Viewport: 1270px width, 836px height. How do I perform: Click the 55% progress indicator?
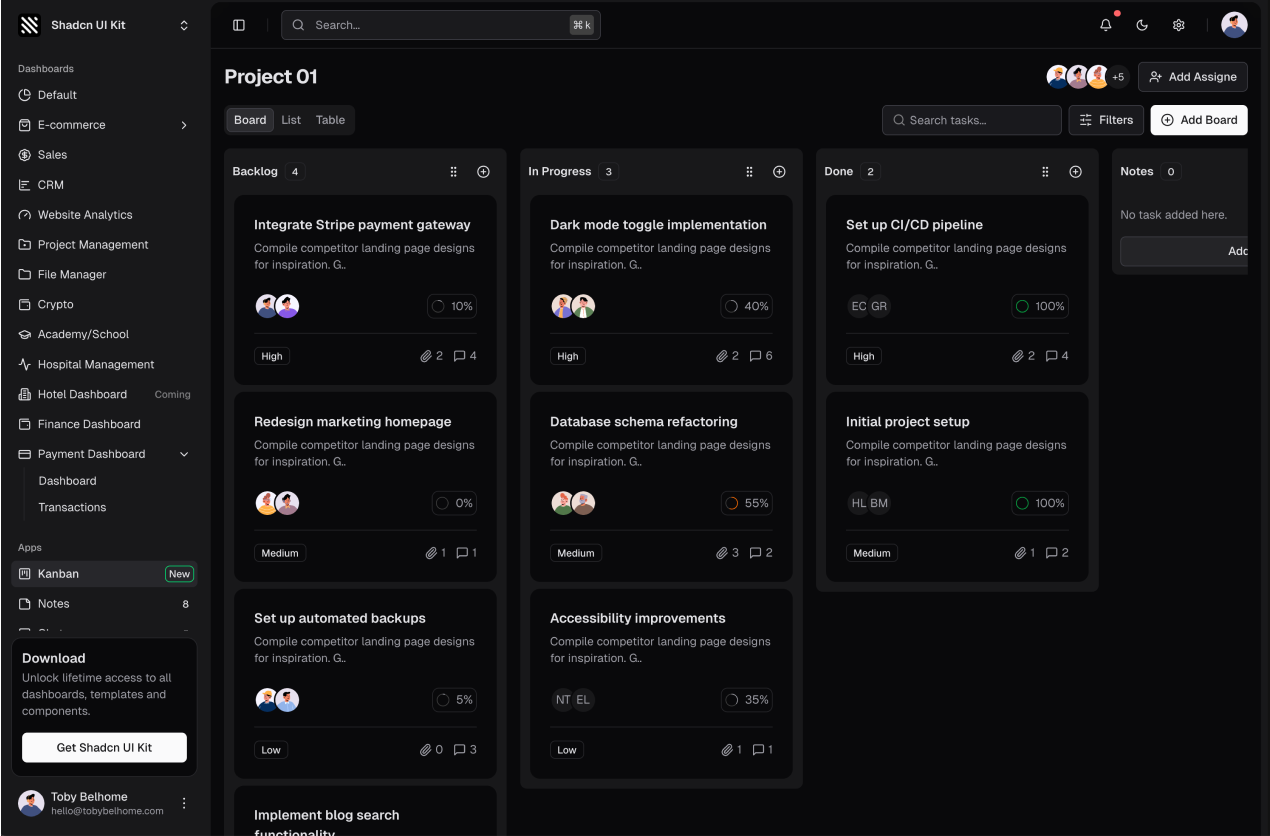747,503
